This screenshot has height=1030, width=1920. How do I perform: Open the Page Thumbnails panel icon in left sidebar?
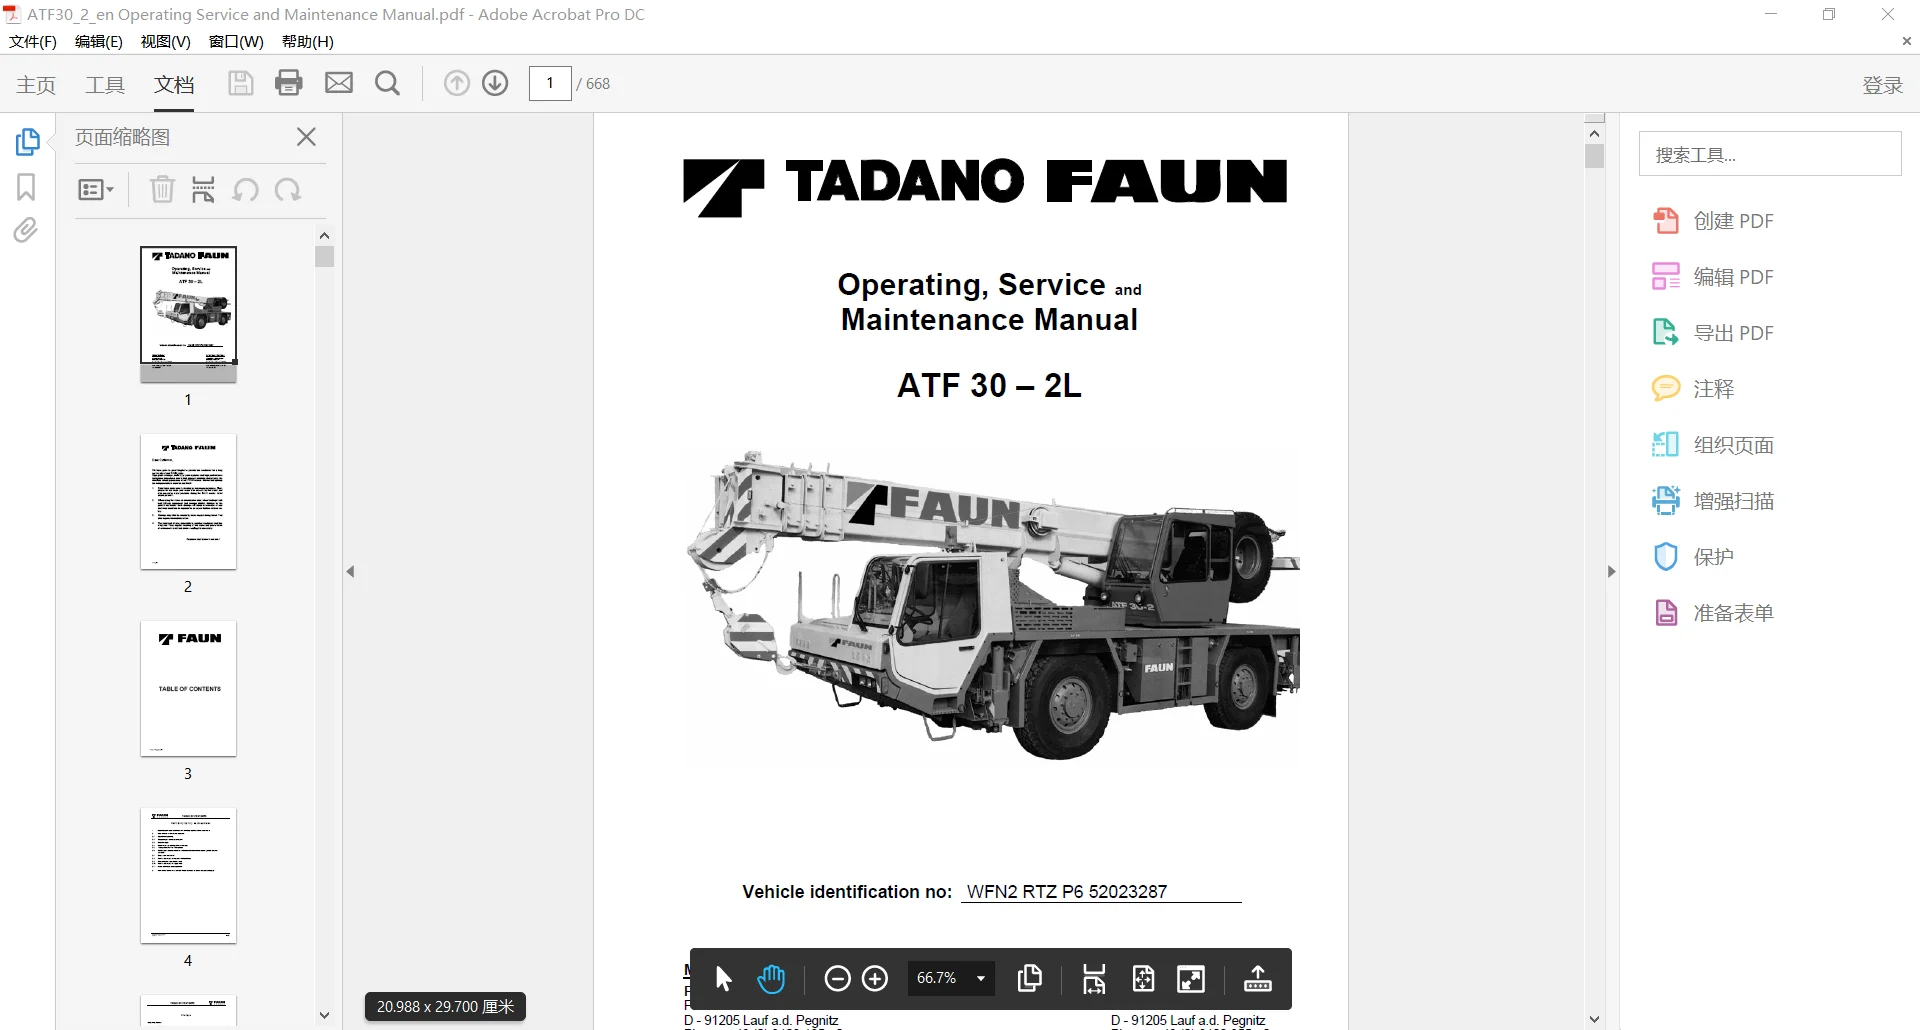click(x=27, y=142)
